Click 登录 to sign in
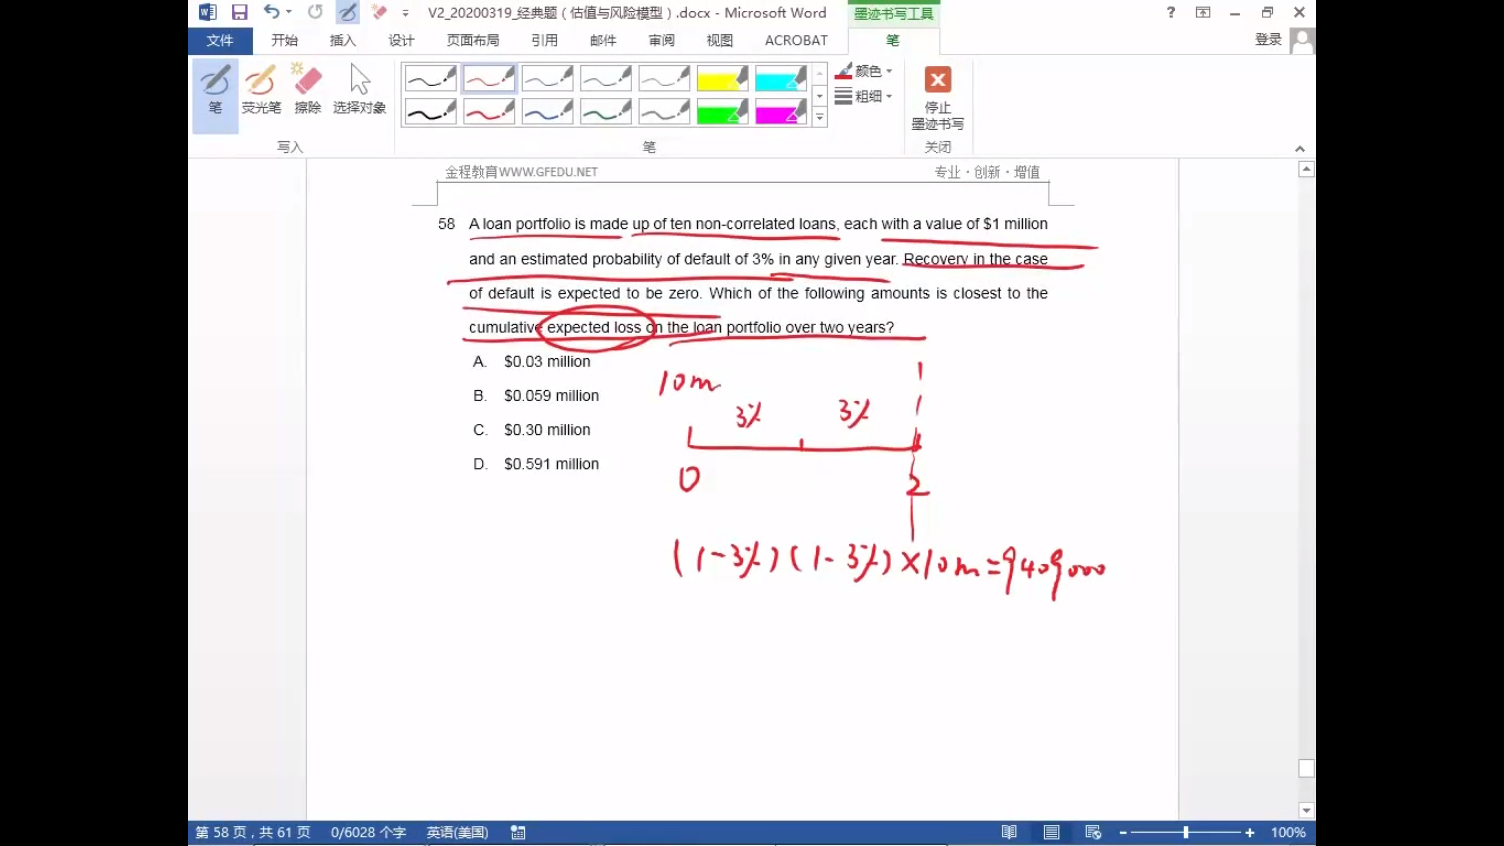 coord(1268,40)
